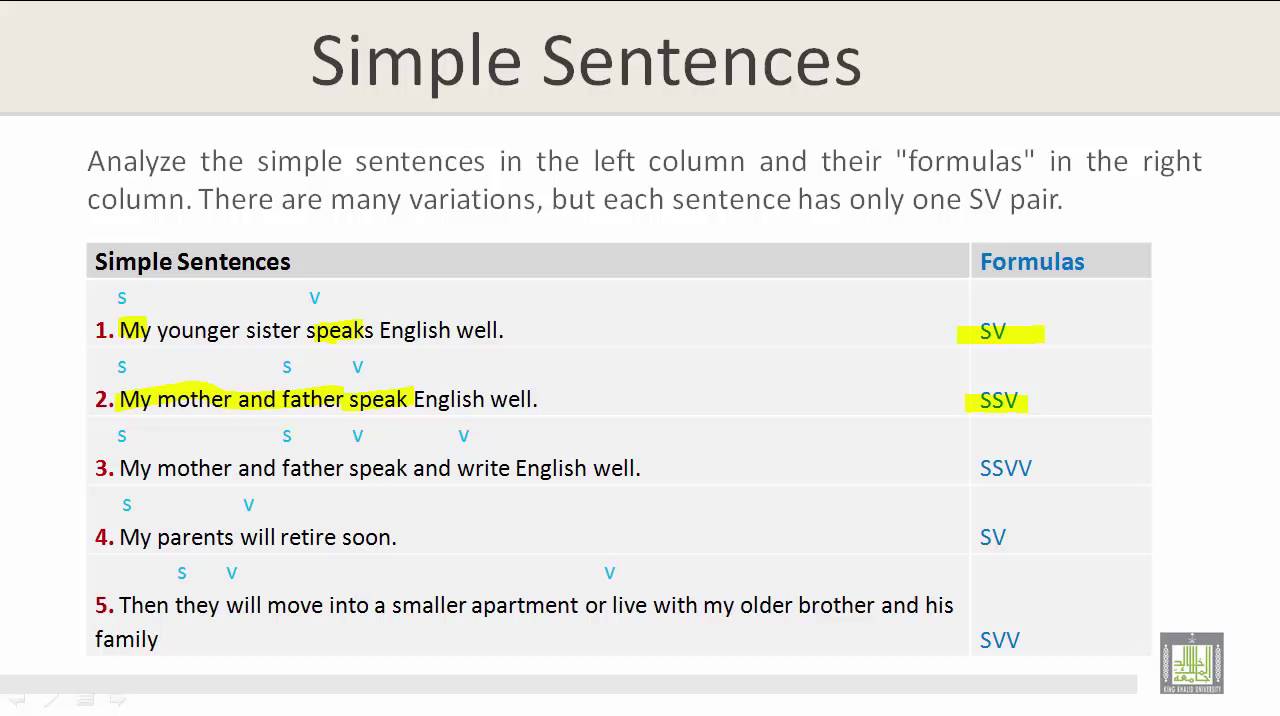Click the highlighted SSV formula
Viewport: 1280px width, 716px height.
[x=998, y=400]
